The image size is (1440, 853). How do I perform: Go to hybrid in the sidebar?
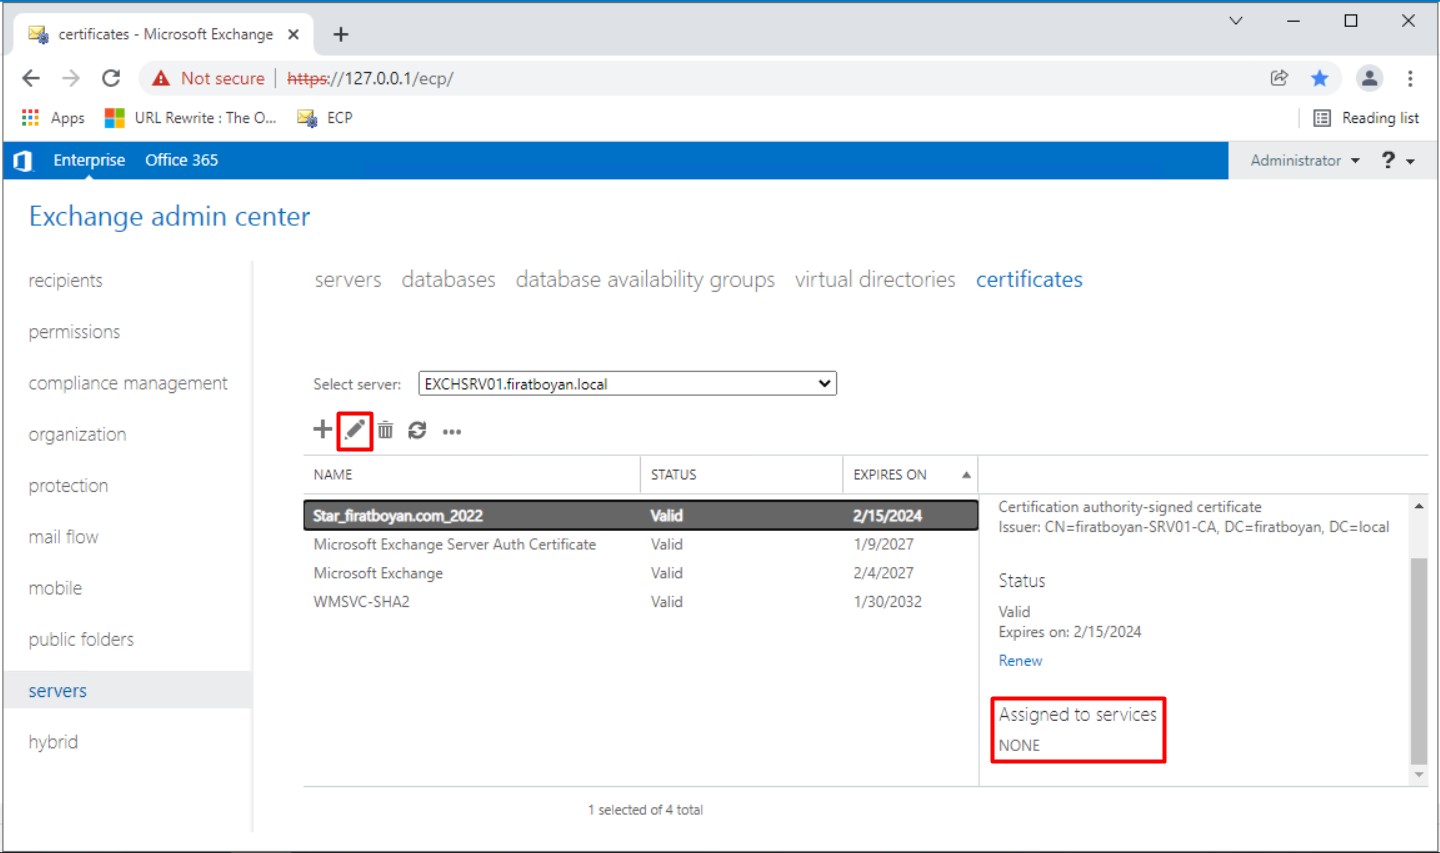[x=53, y=742]
